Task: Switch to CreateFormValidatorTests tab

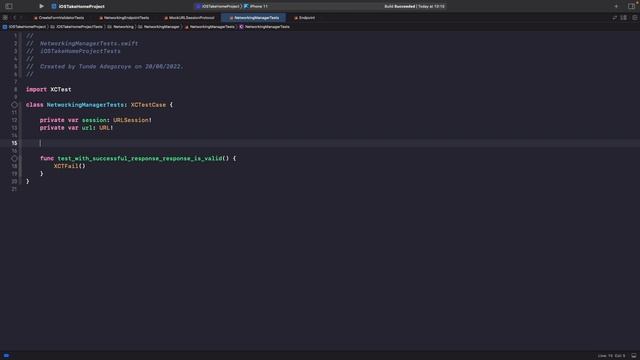Action: point(59,18)
